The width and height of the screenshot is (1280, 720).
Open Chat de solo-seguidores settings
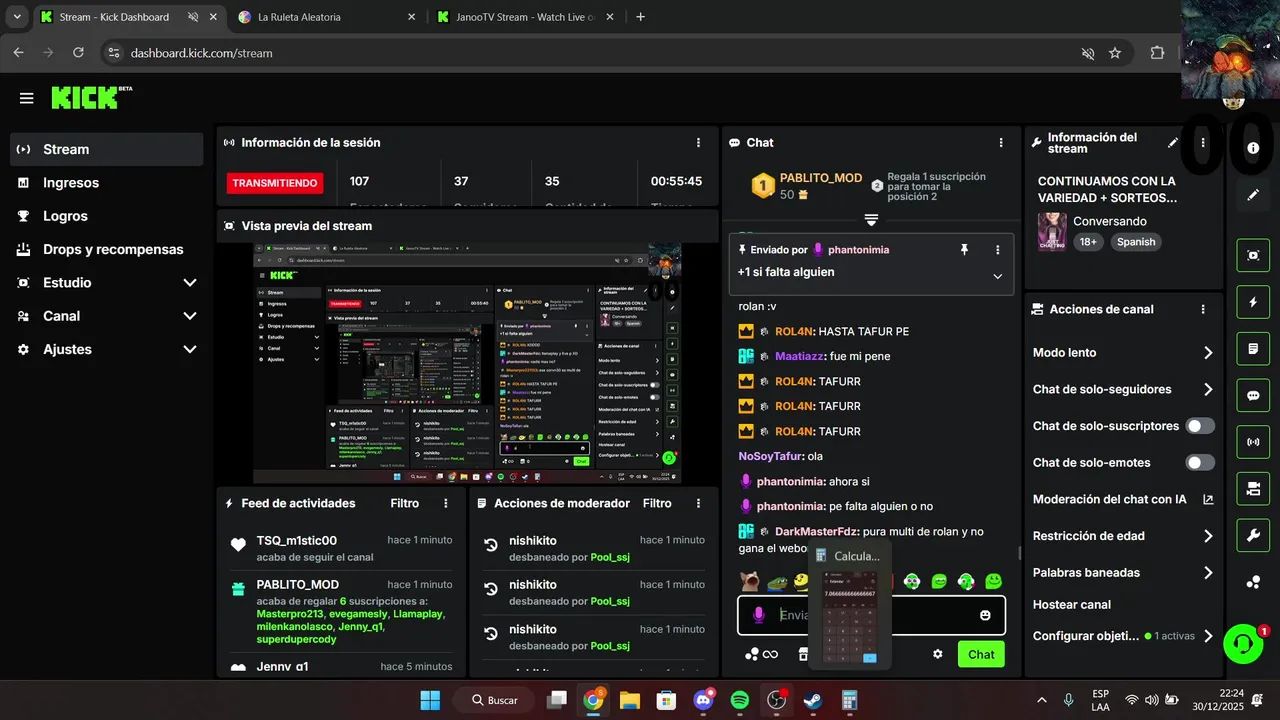(1123, 389)
